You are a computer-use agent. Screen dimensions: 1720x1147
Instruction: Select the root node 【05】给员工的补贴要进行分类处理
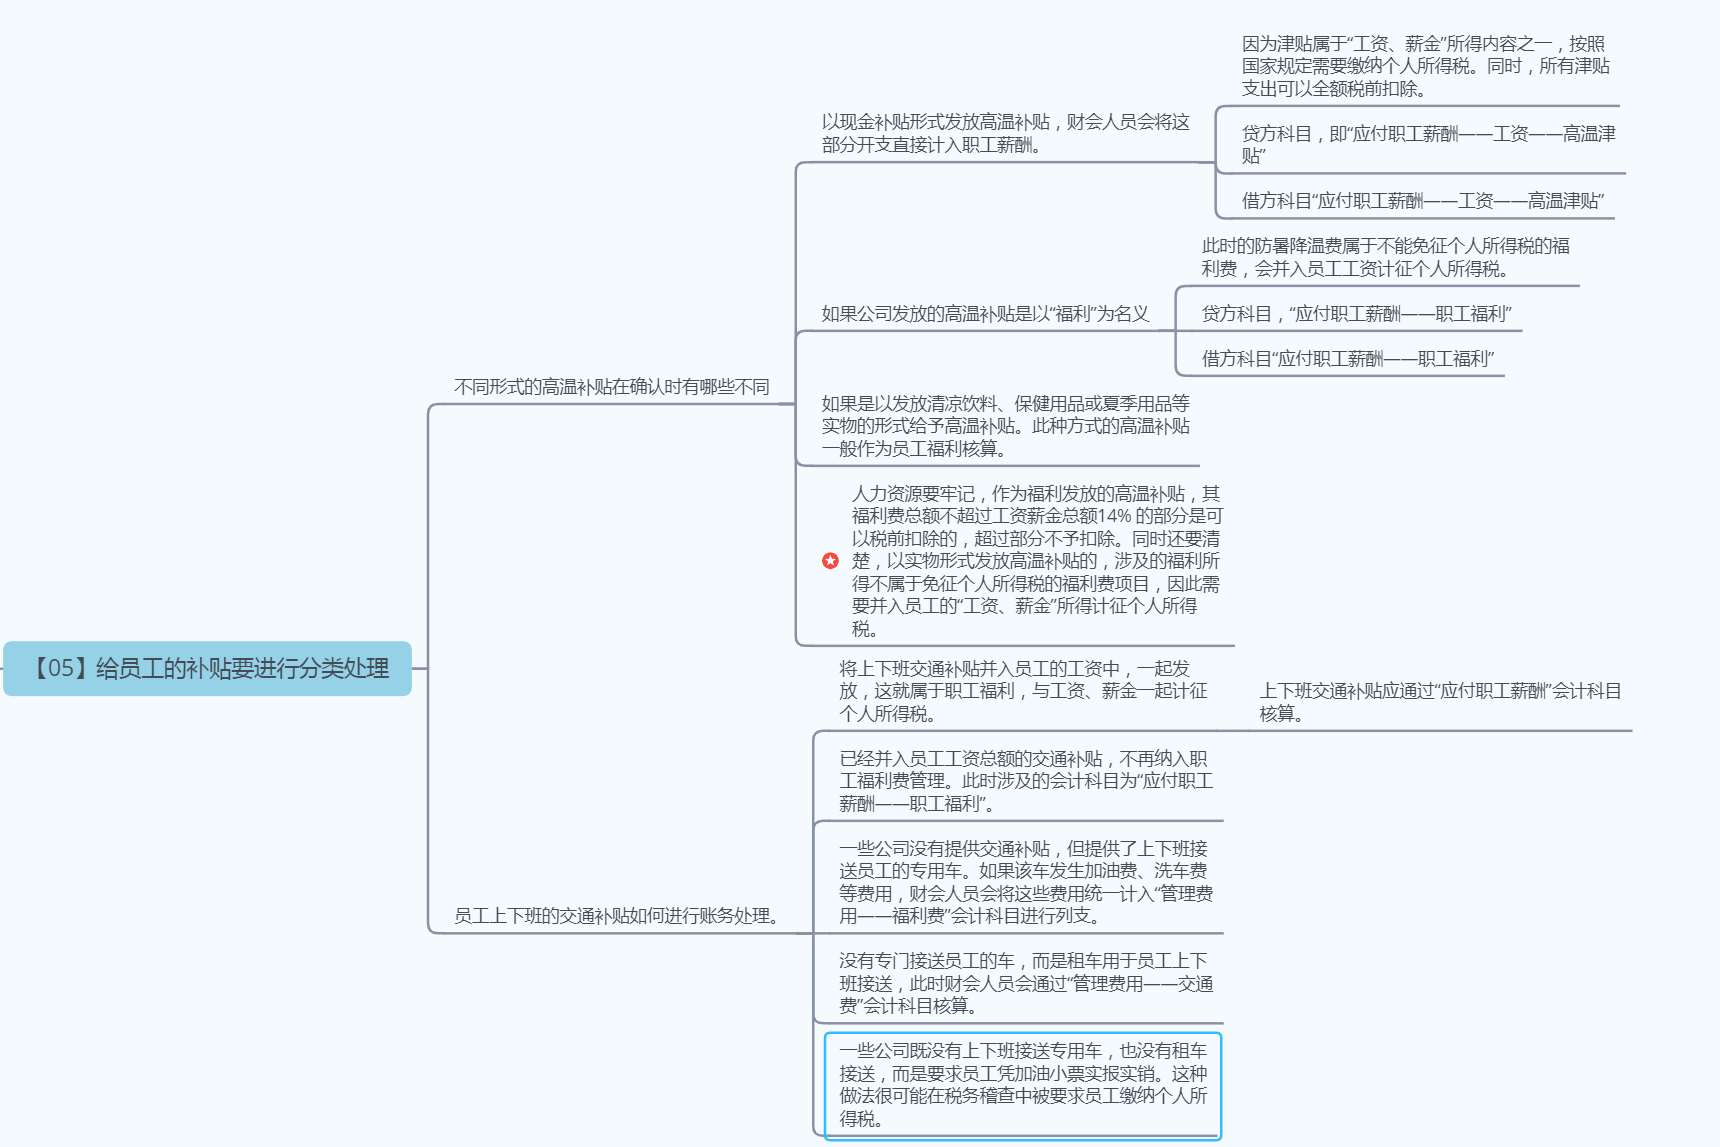[x=208, y=668]
